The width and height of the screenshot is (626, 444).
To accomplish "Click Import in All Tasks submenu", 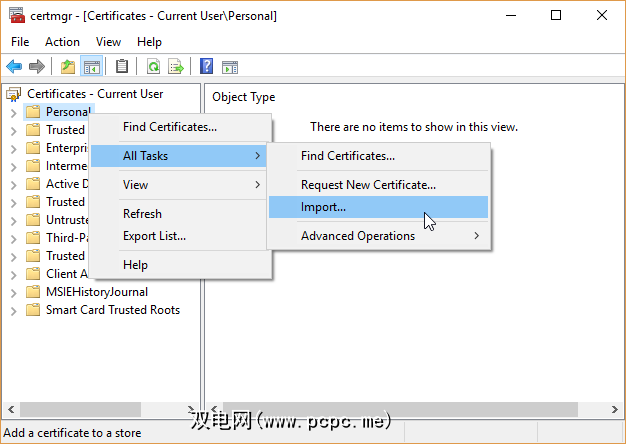I will 378,207.
